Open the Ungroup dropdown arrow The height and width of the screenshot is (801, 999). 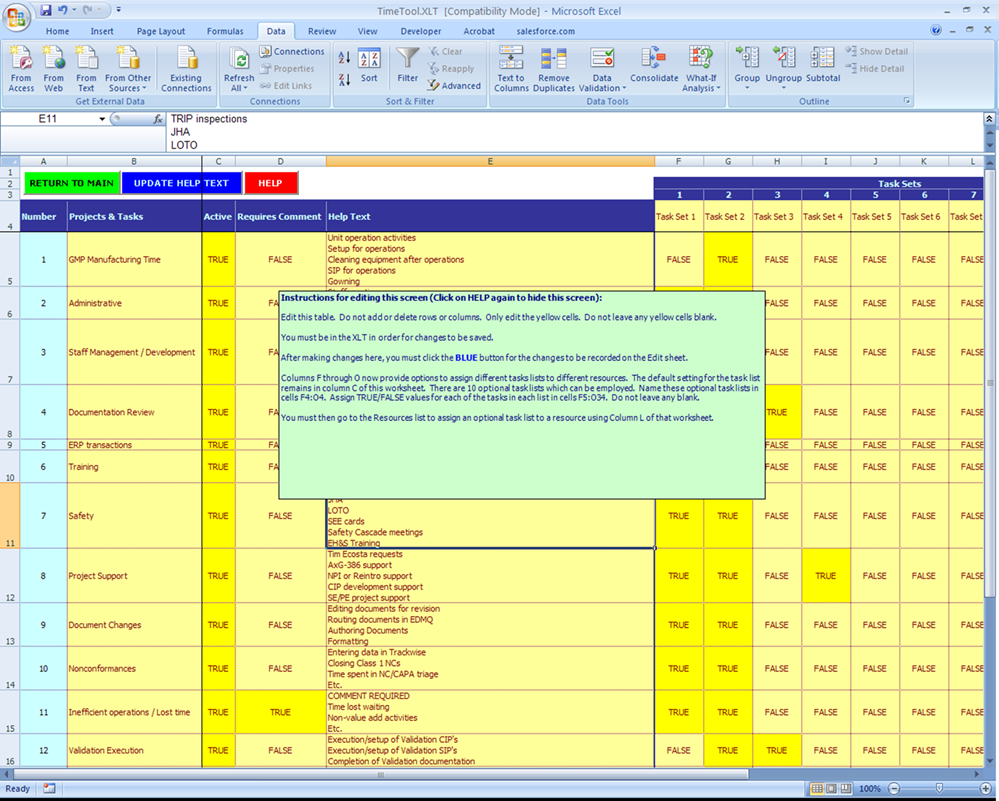(x=784, y=88)
